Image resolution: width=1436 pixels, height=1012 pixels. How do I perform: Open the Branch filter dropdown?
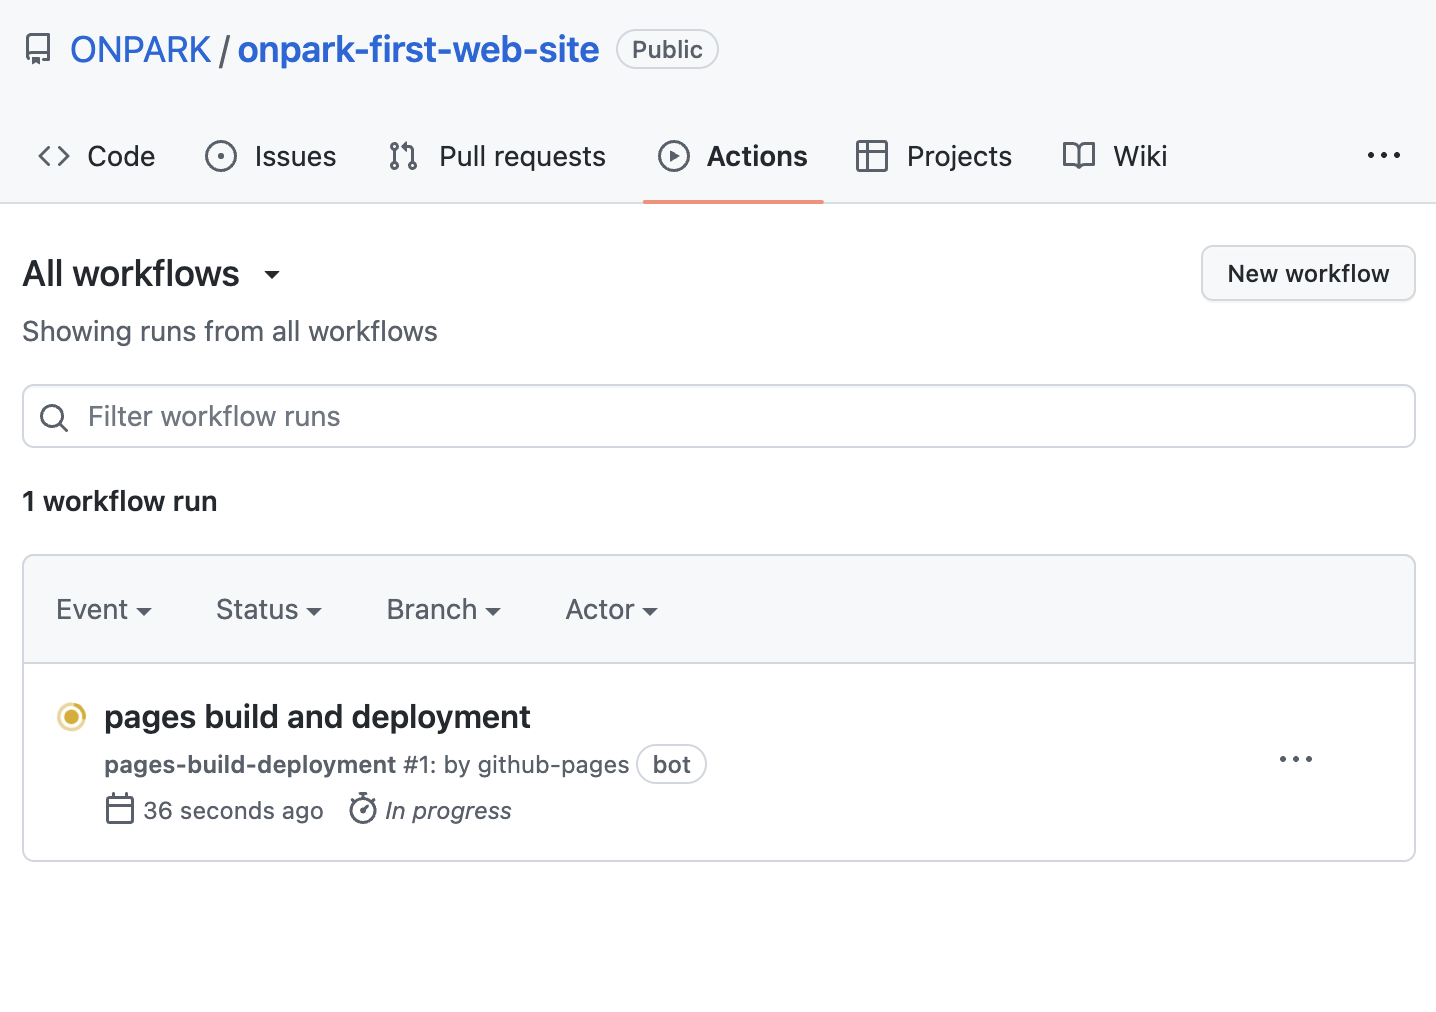pyautogui.click(x=444, y=610)
